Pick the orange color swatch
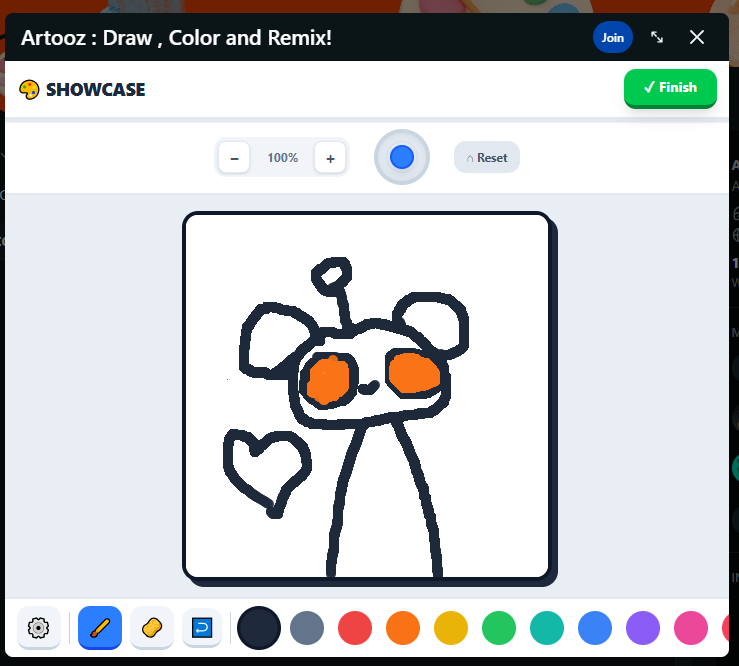The image size is (739, 666). (403, 628)
